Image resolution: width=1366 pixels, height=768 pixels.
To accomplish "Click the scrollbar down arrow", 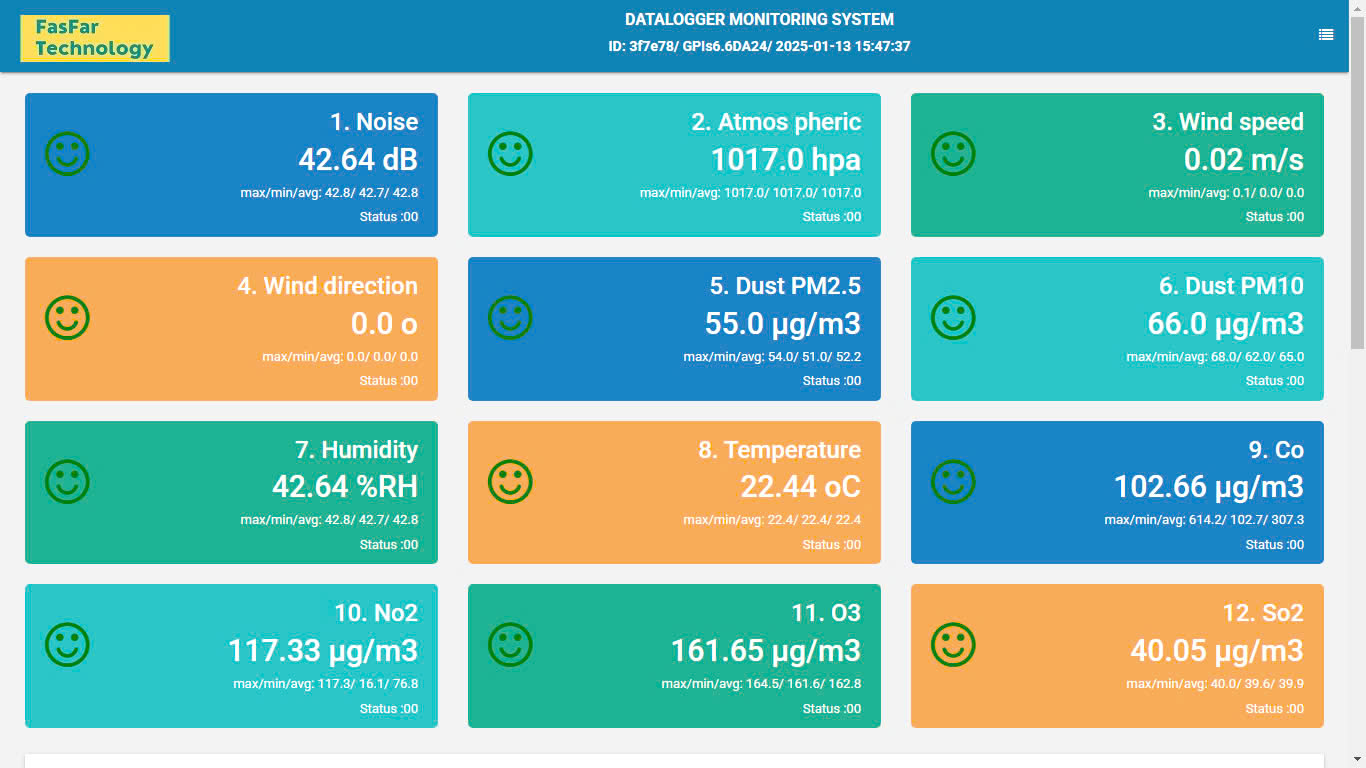I will [x=1357, y=759].
